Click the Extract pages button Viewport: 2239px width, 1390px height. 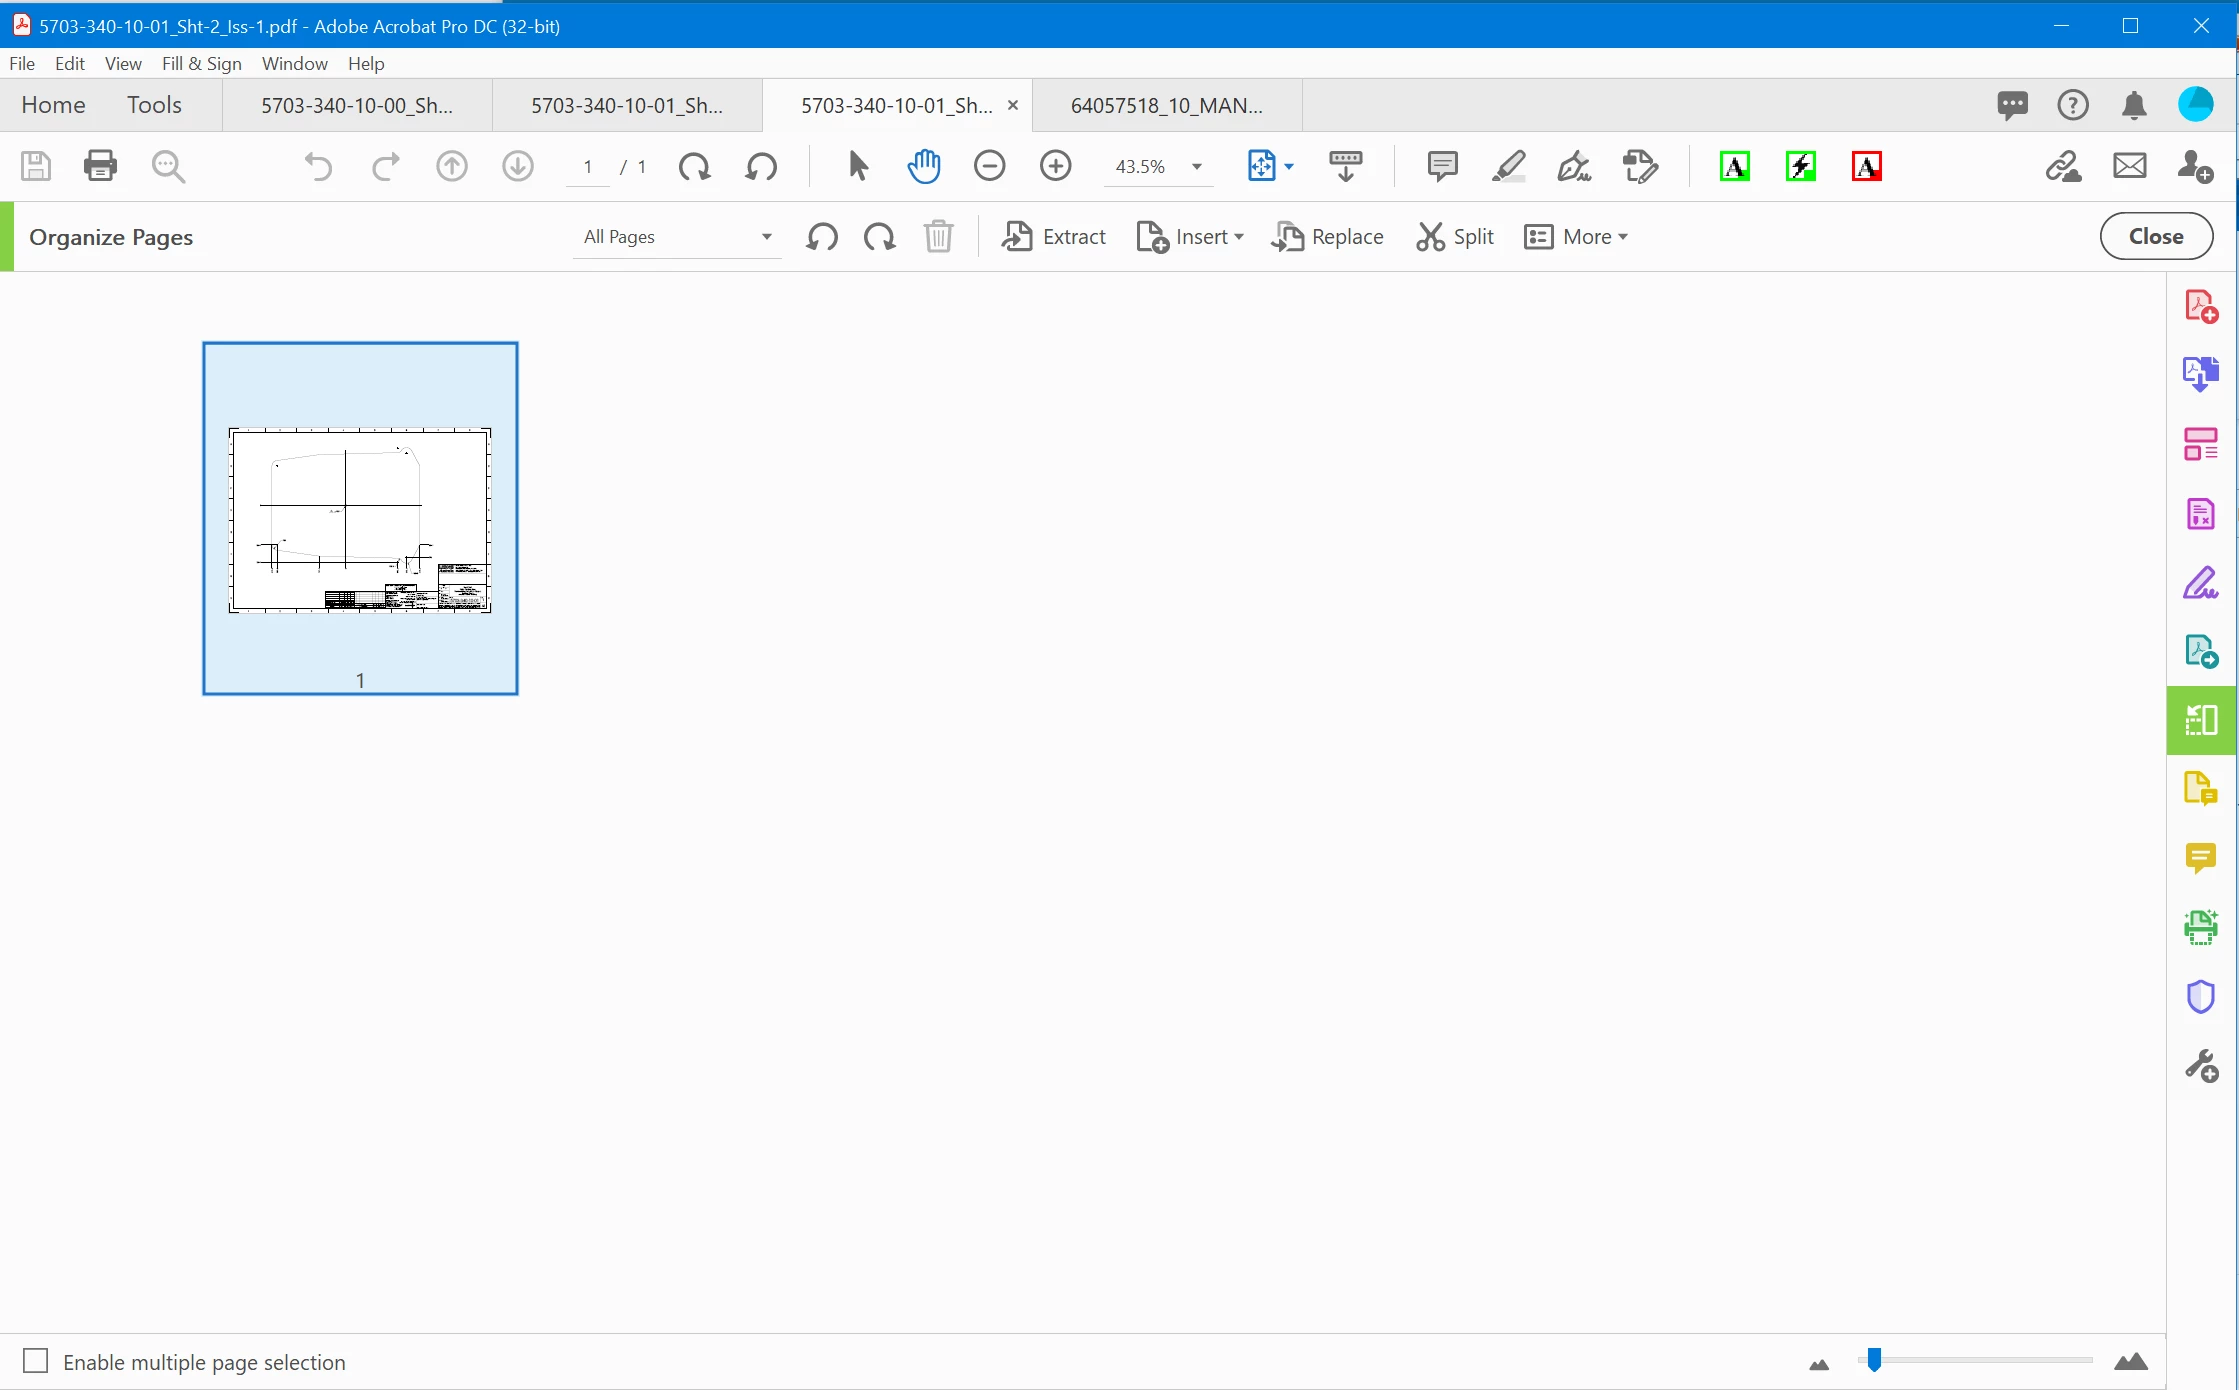click(1054, 237)
